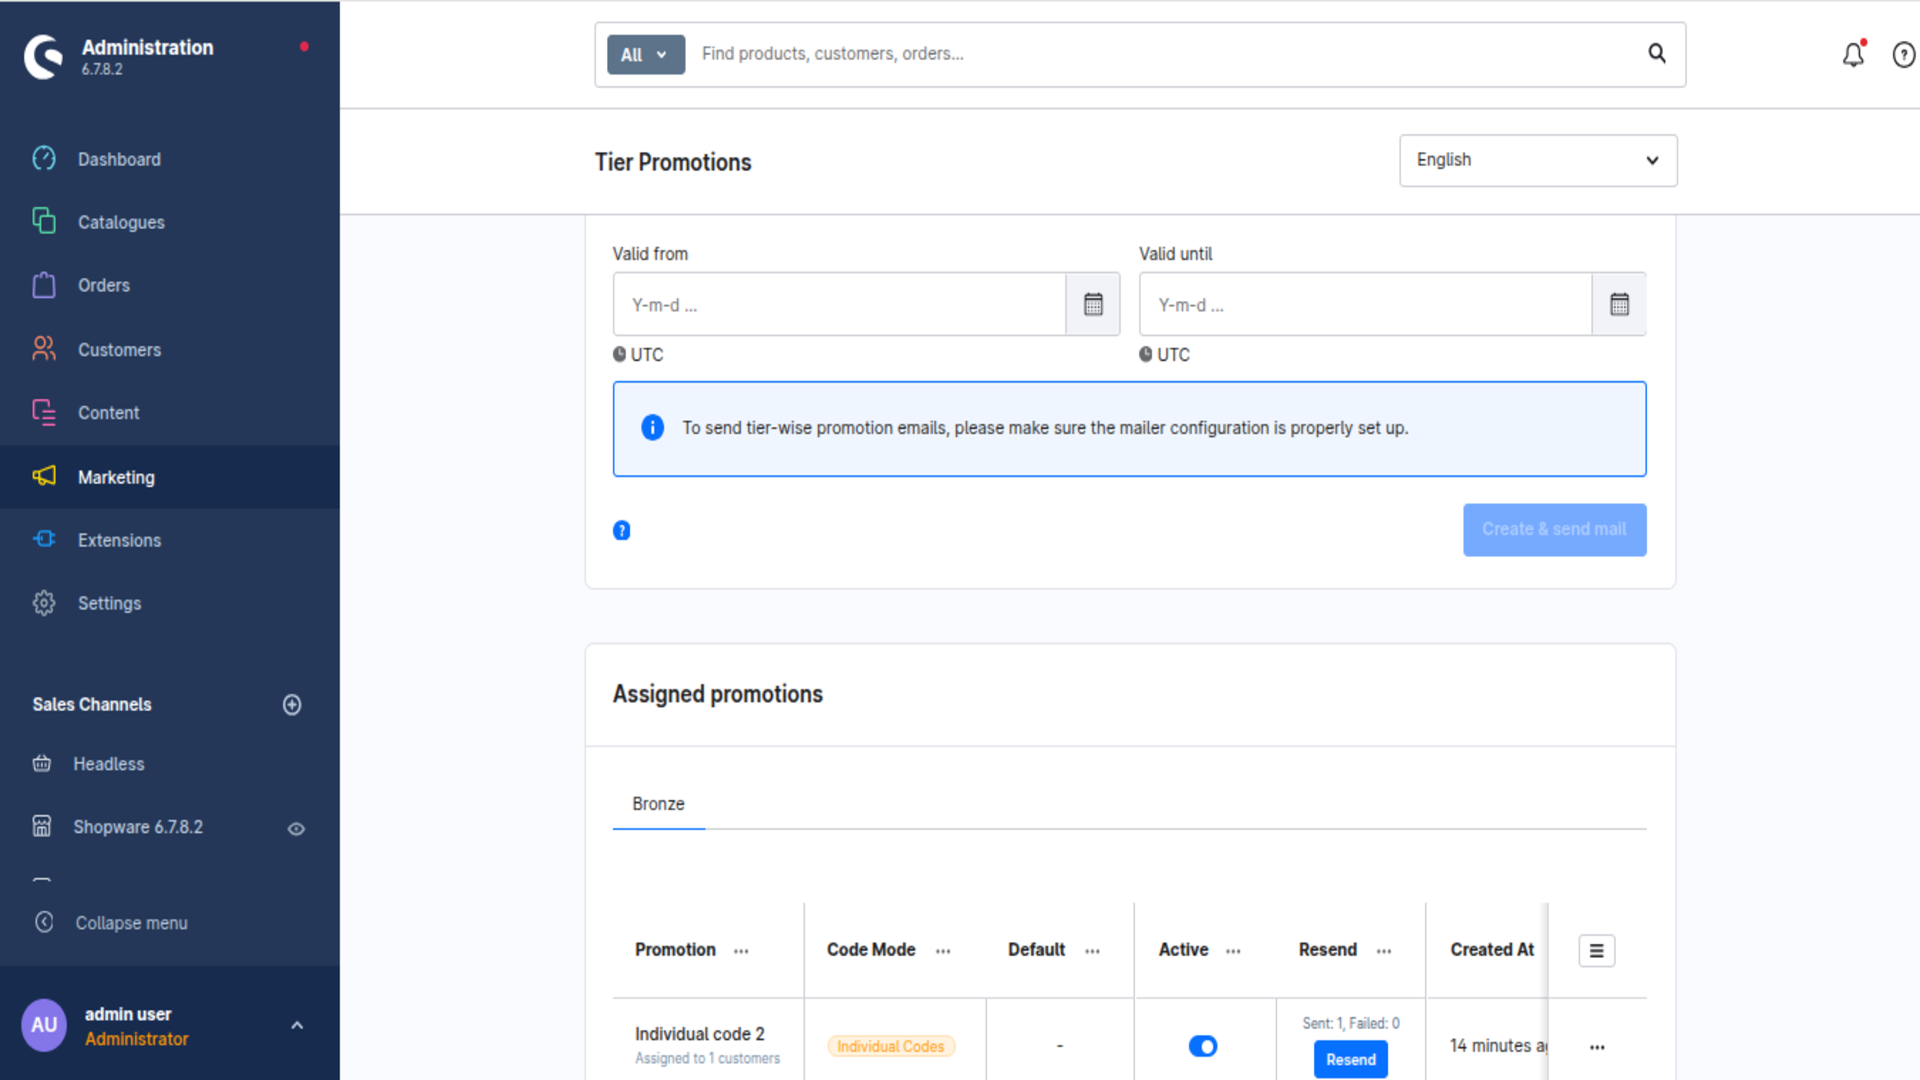This screenshot has height=1080, width=1920.
Task: Click the blue info icon in alert
Action: point(653,428)
